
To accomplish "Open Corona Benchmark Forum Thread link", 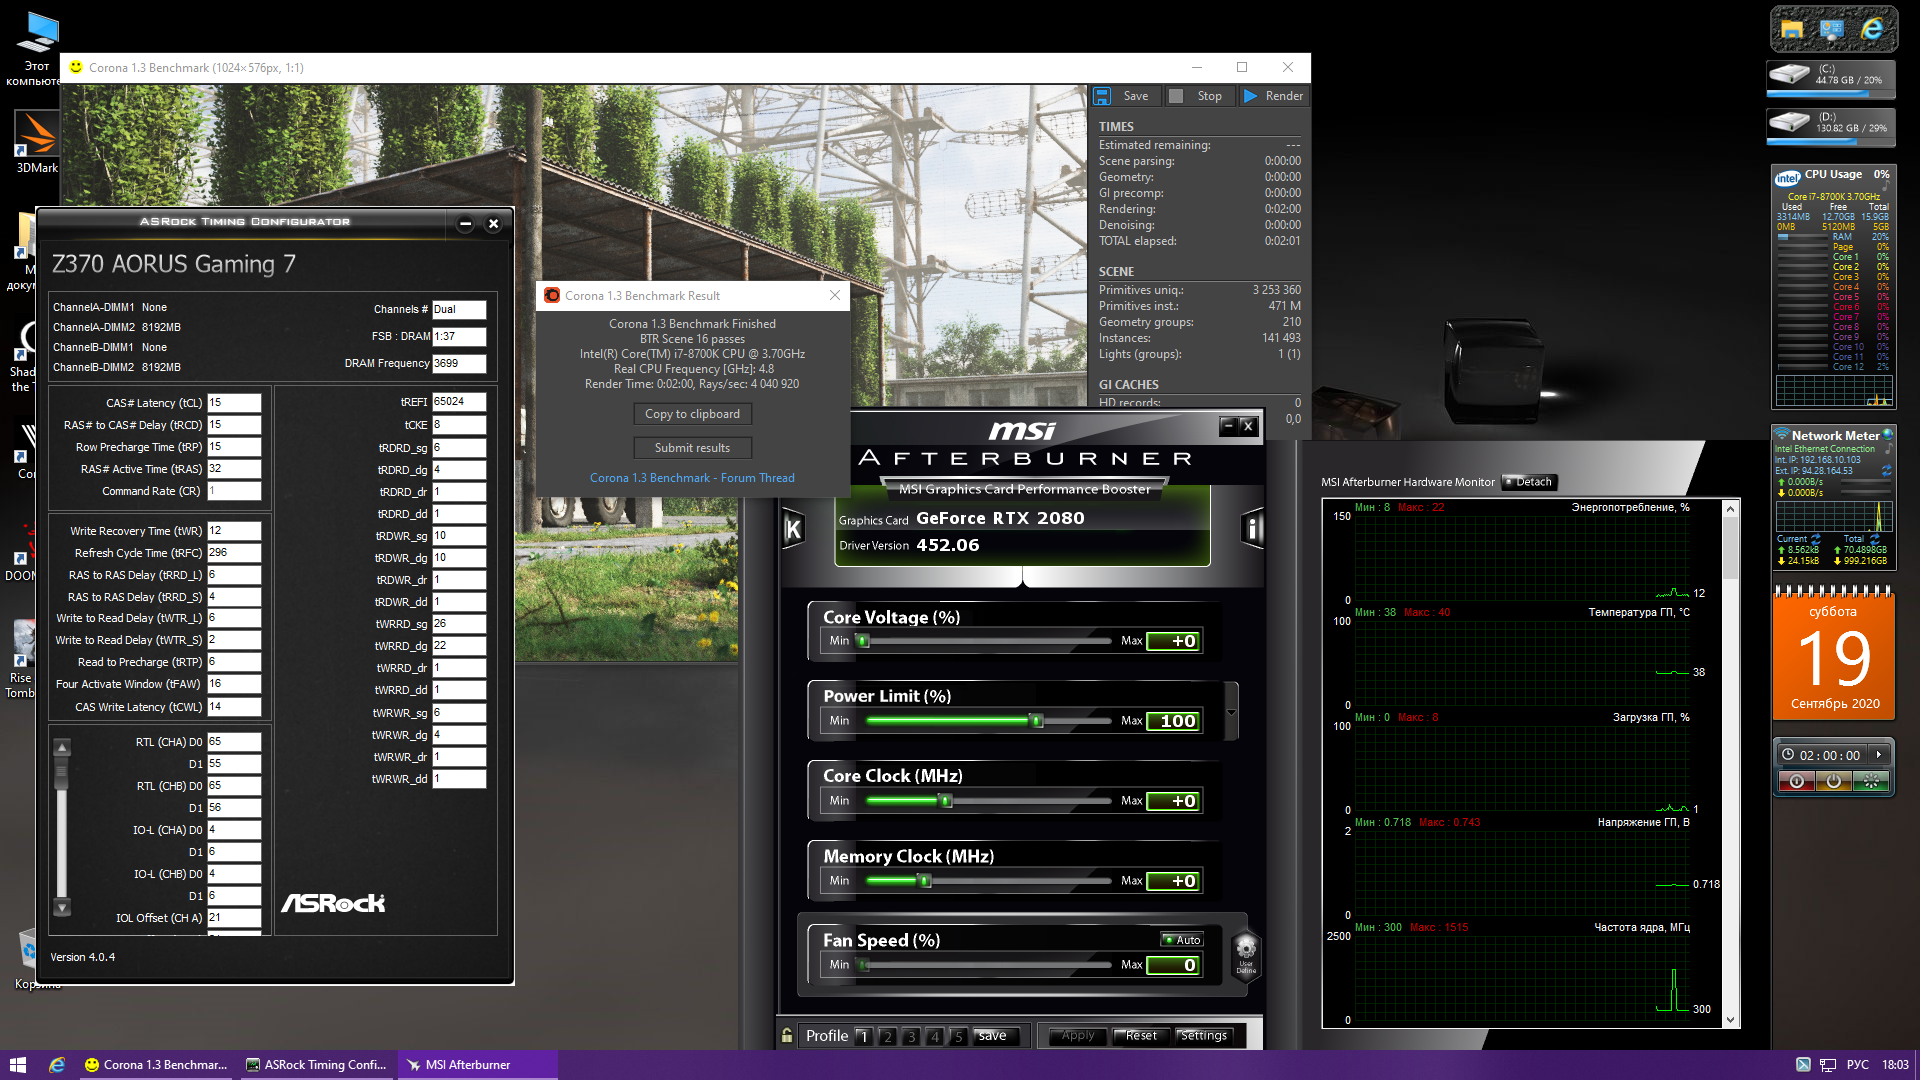I will point(692,478).
